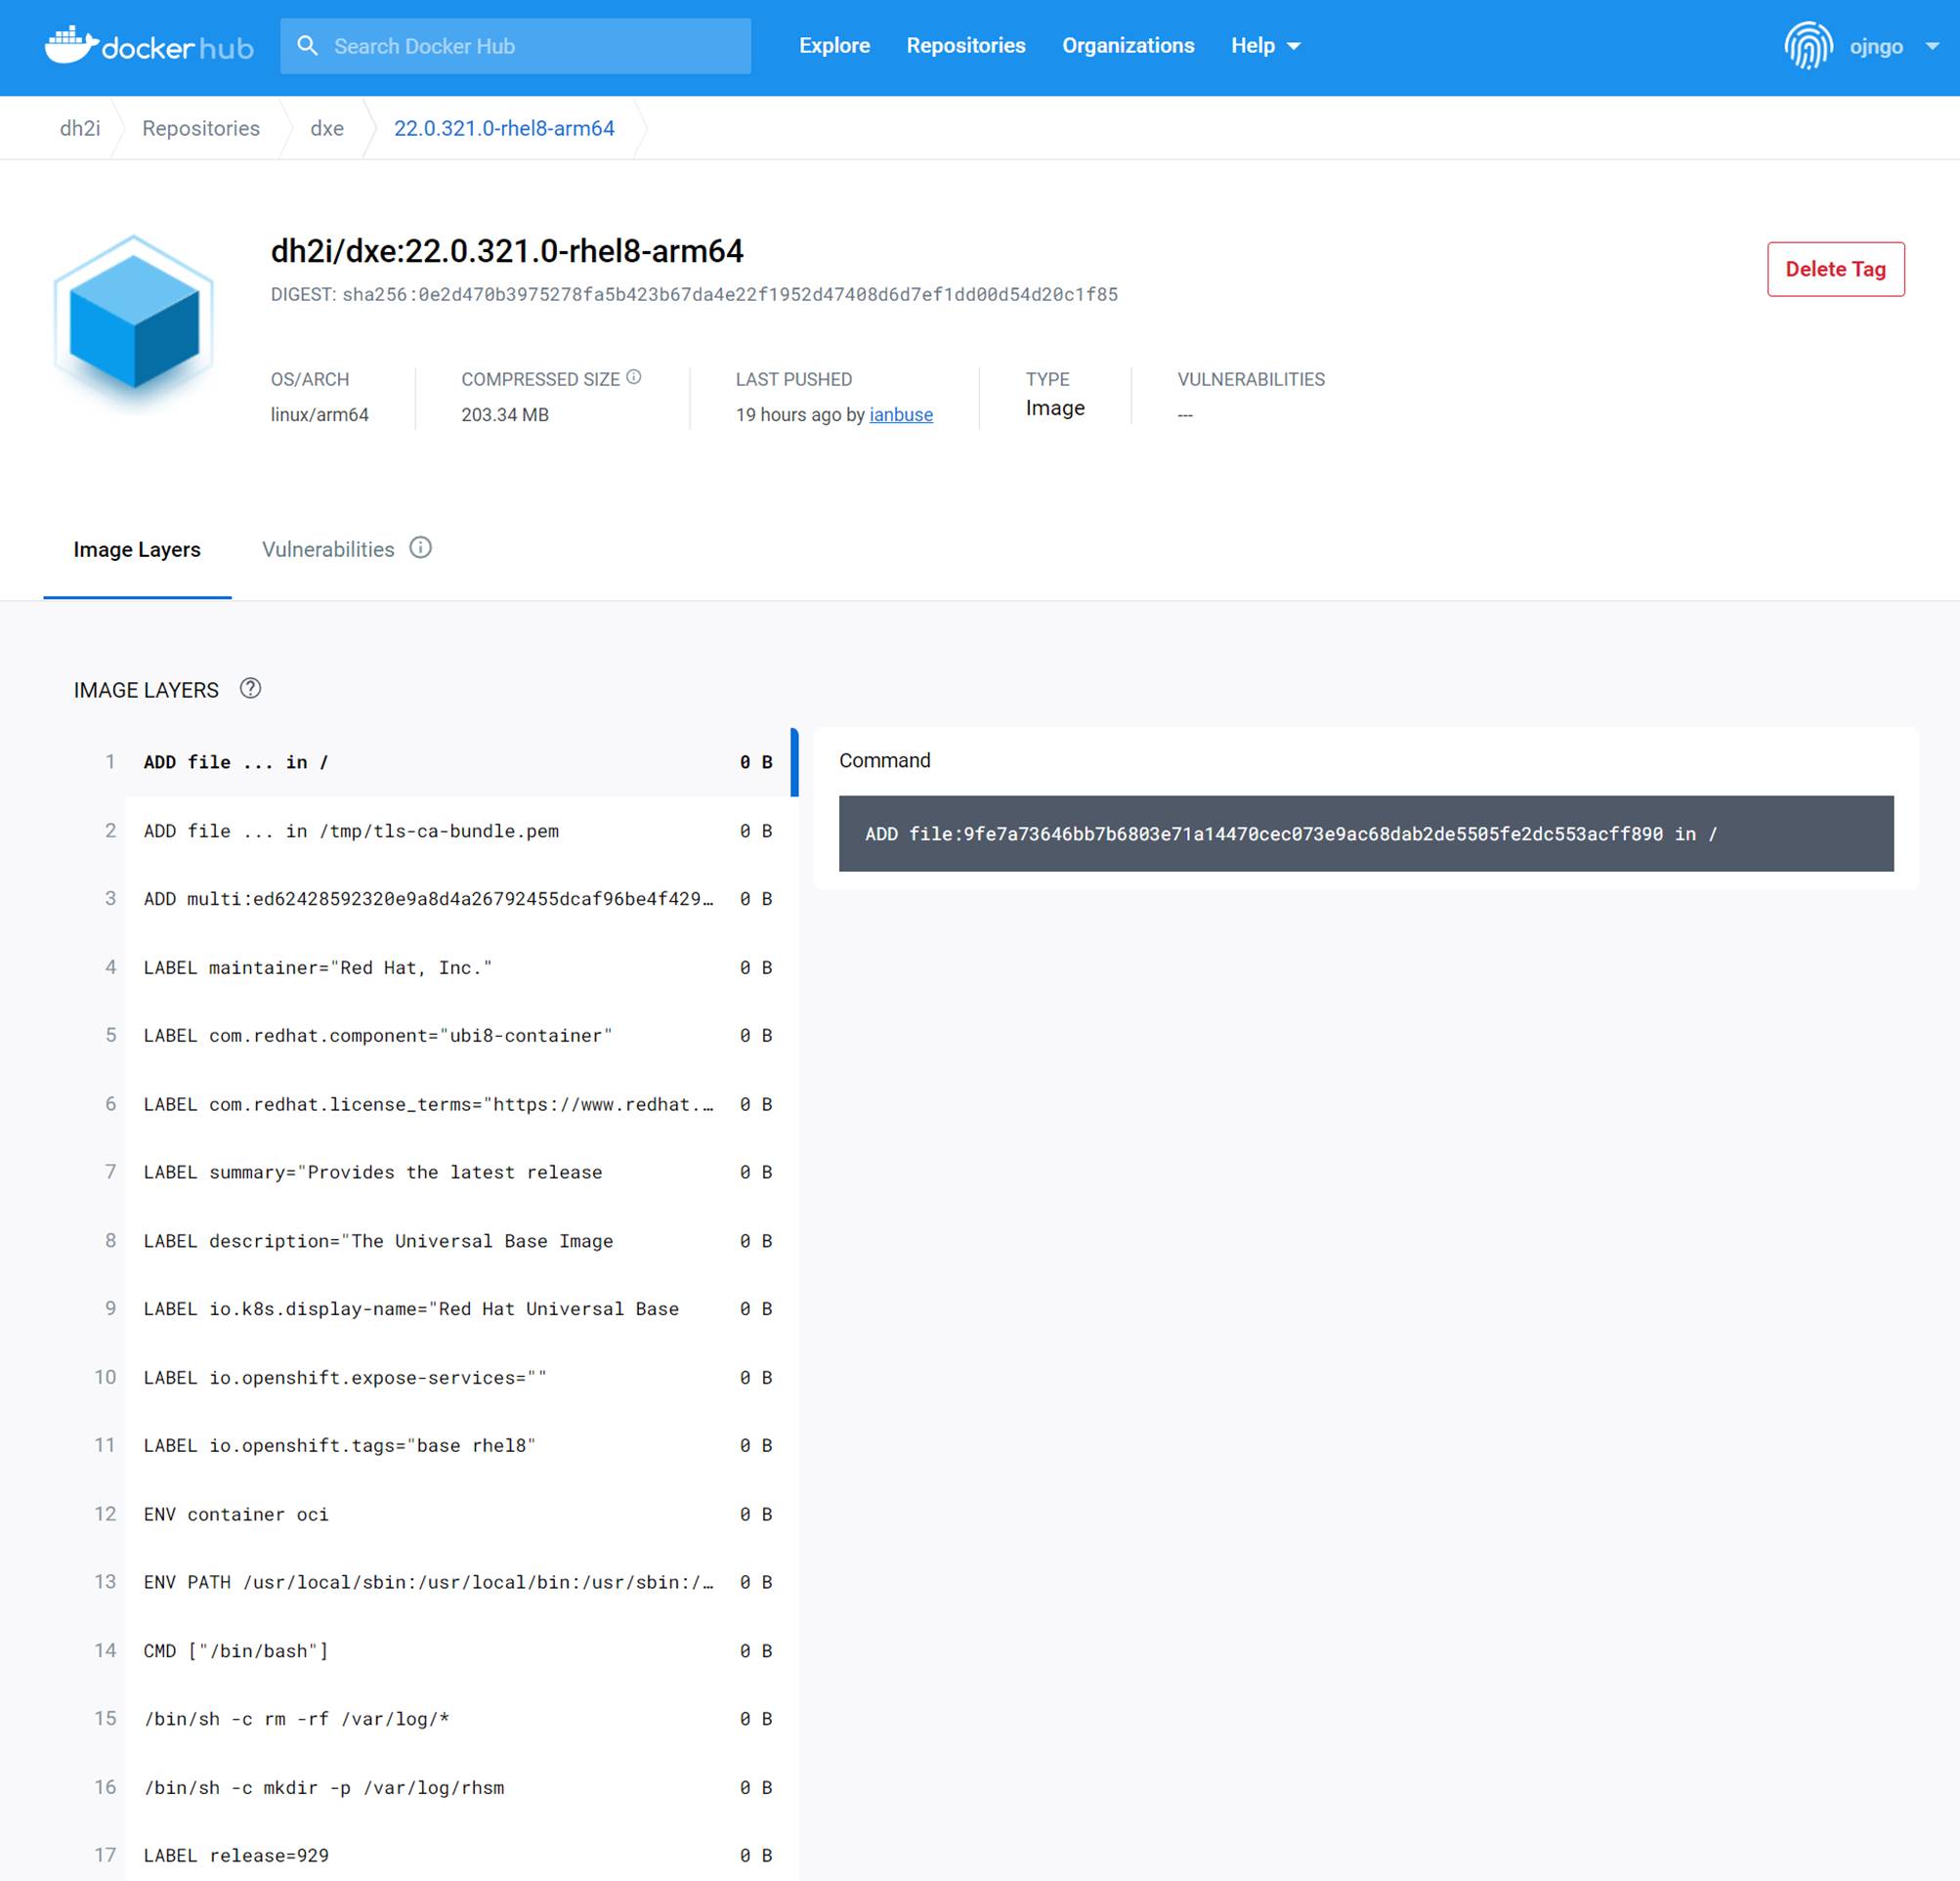Viewport: 1960px width, 1881px height.
Task: Click the blue cube image thumbnail
Action: coord(134,322)
